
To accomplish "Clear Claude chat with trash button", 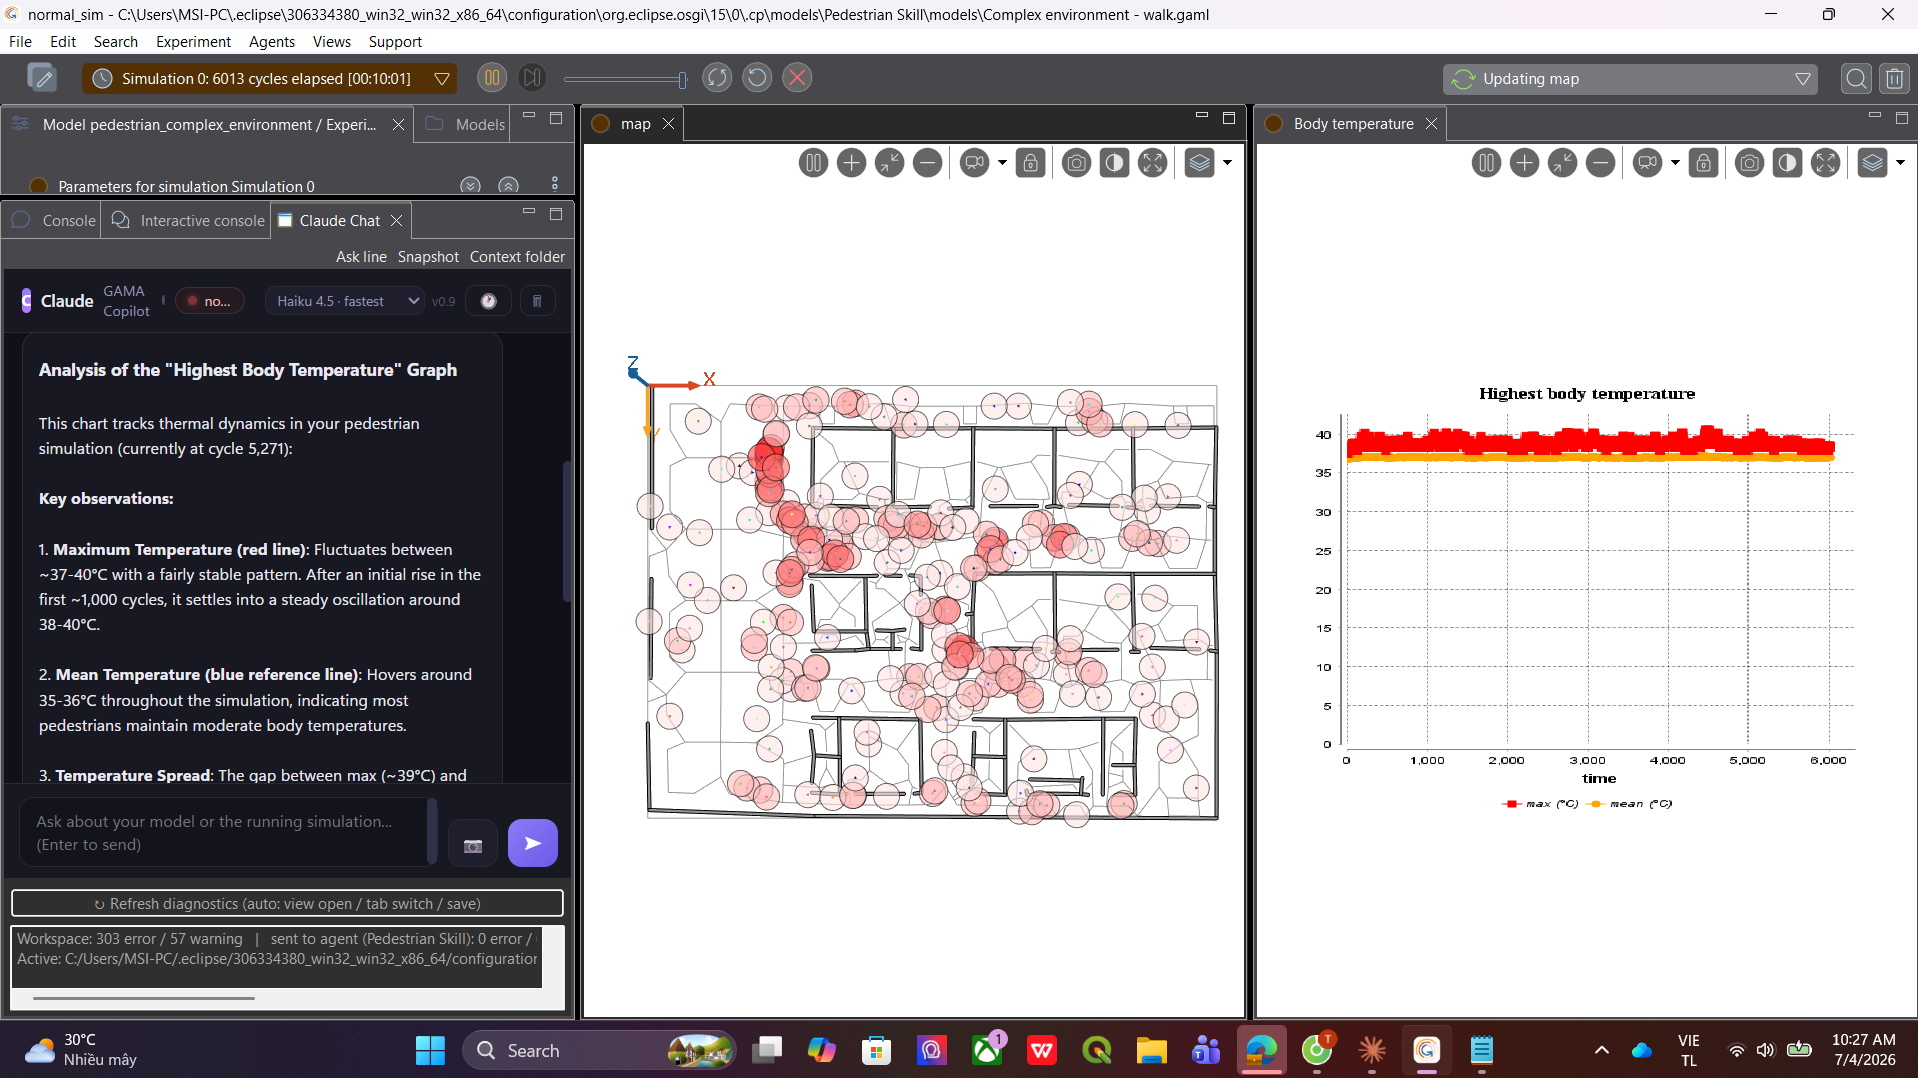I will point(537,301).
